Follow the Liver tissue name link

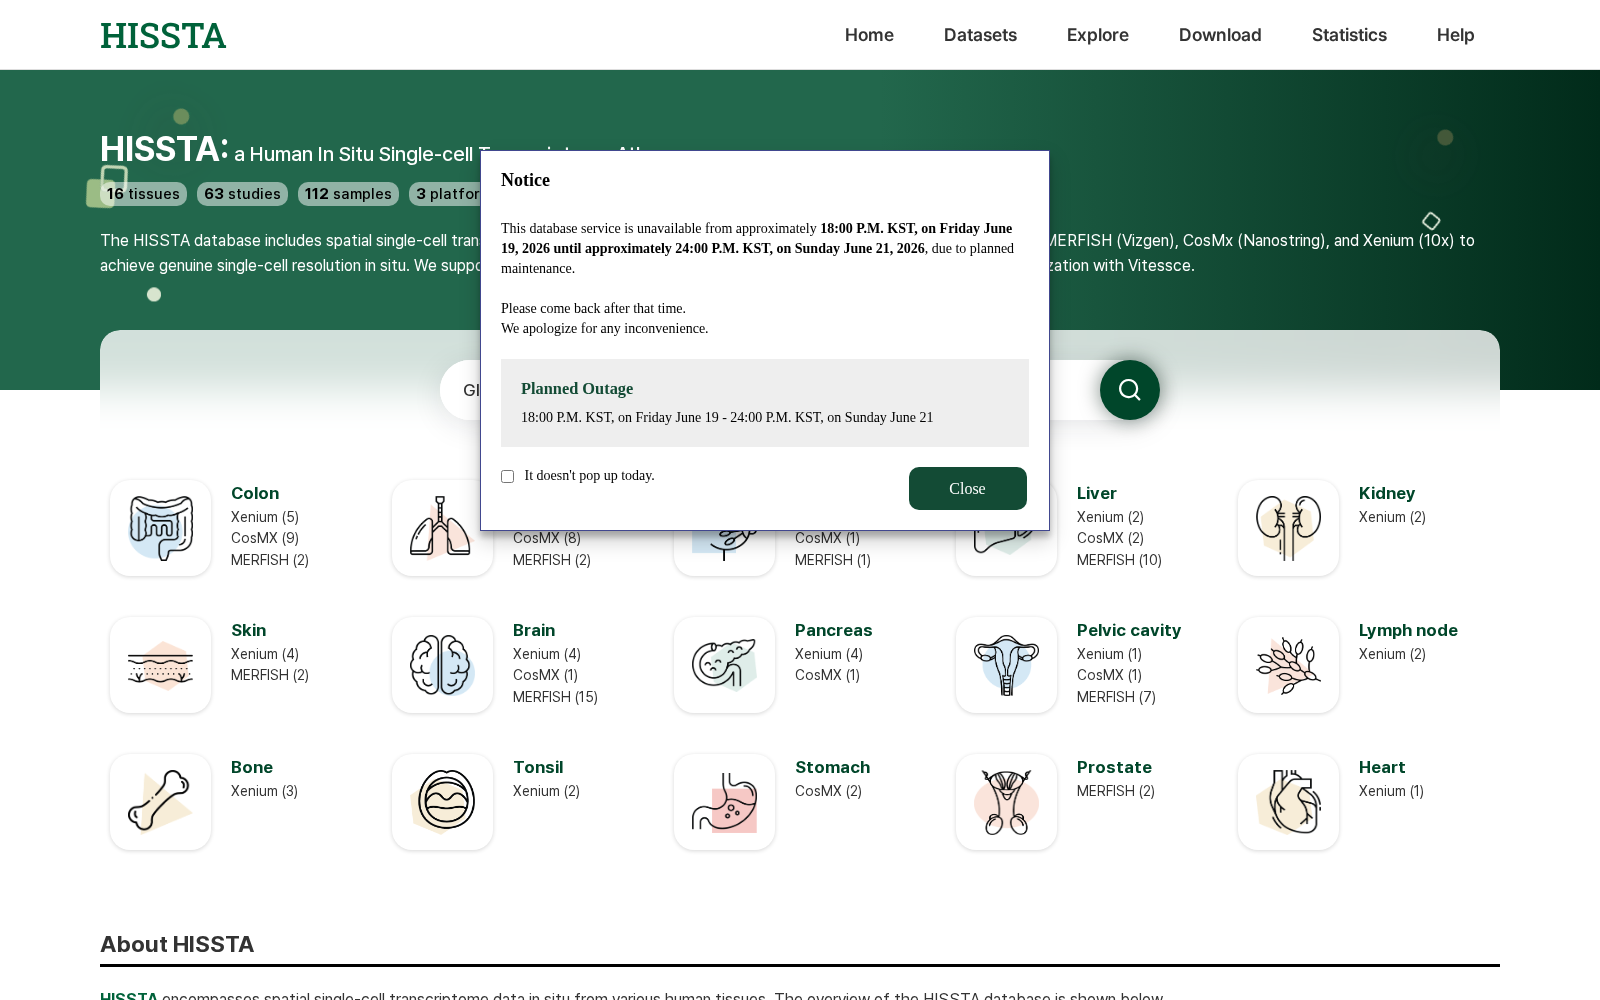(1097, 493)
